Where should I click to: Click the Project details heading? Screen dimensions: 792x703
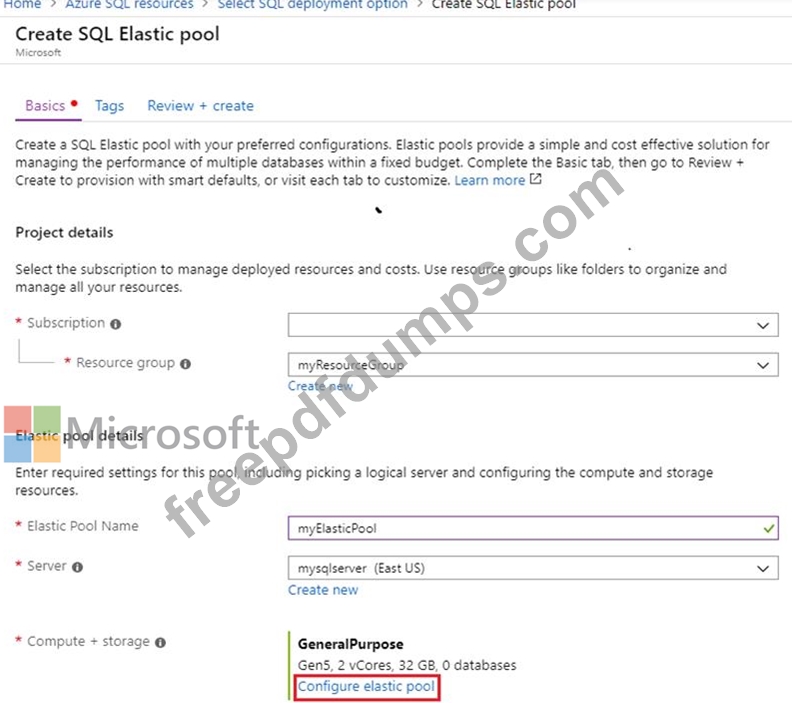point(64,233)
